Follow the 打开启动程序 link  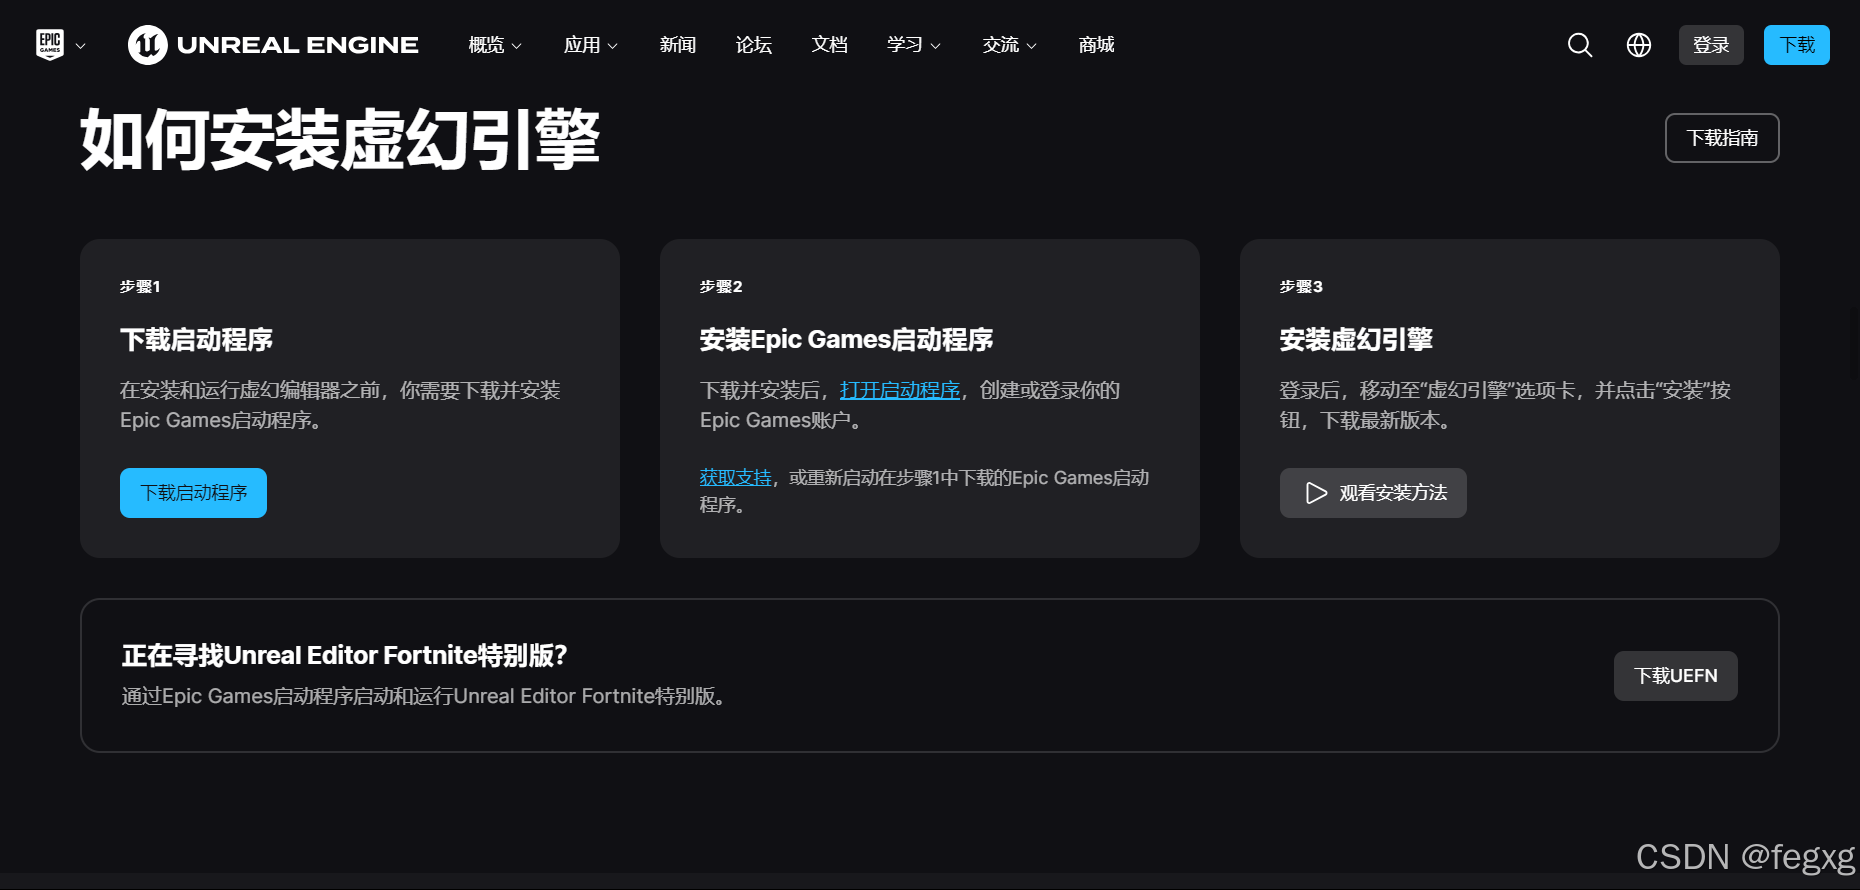coord(900,390)
